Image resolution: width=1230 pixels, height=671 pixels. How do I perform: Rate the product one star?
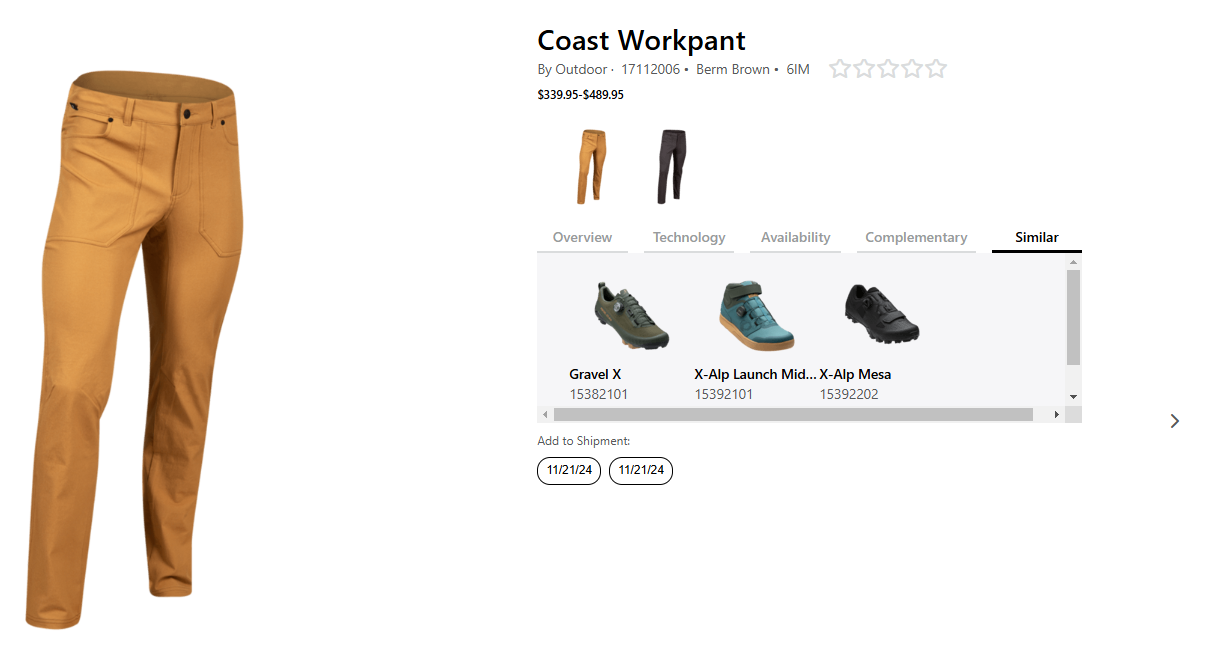[840, 69]
